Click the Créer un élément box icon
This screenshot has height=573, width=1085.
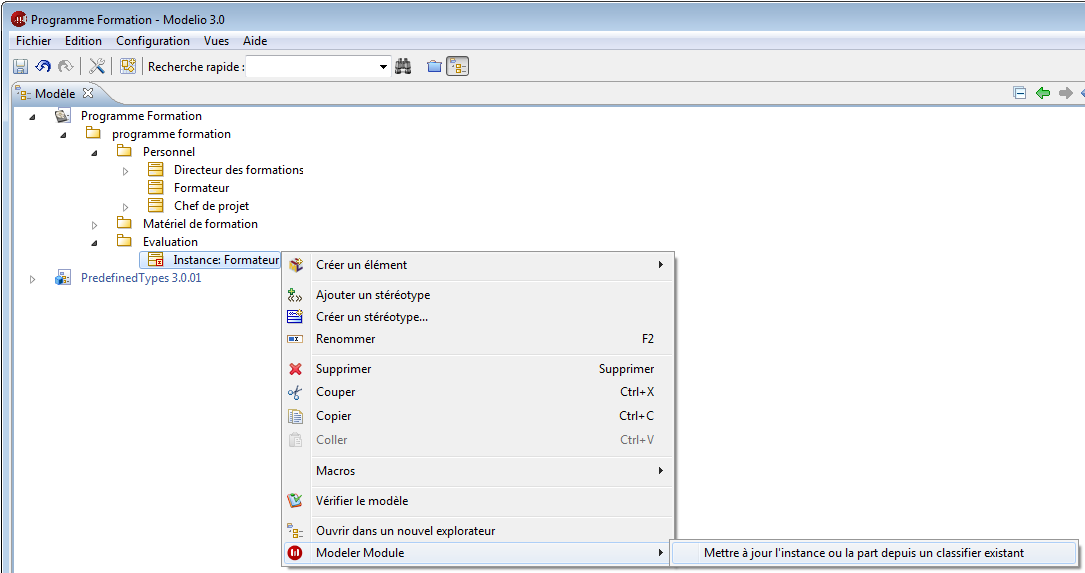pyautogui.click(x=295, y=264)
